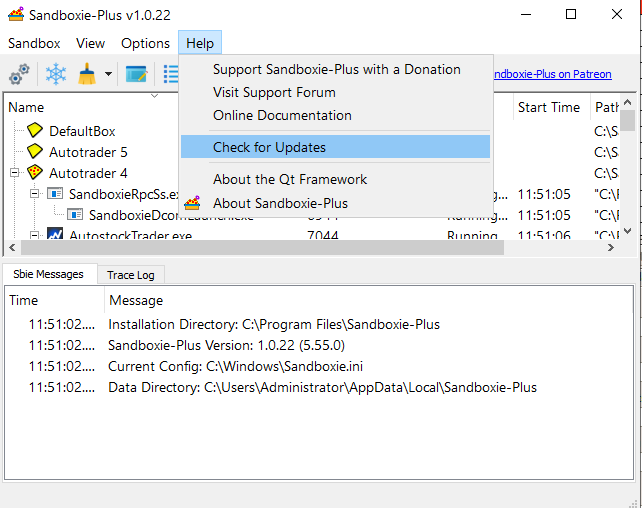Click the Autotrader 5 sandbox icon
Viewport: 642px width, 508px height.
click(x=35, y=152)
